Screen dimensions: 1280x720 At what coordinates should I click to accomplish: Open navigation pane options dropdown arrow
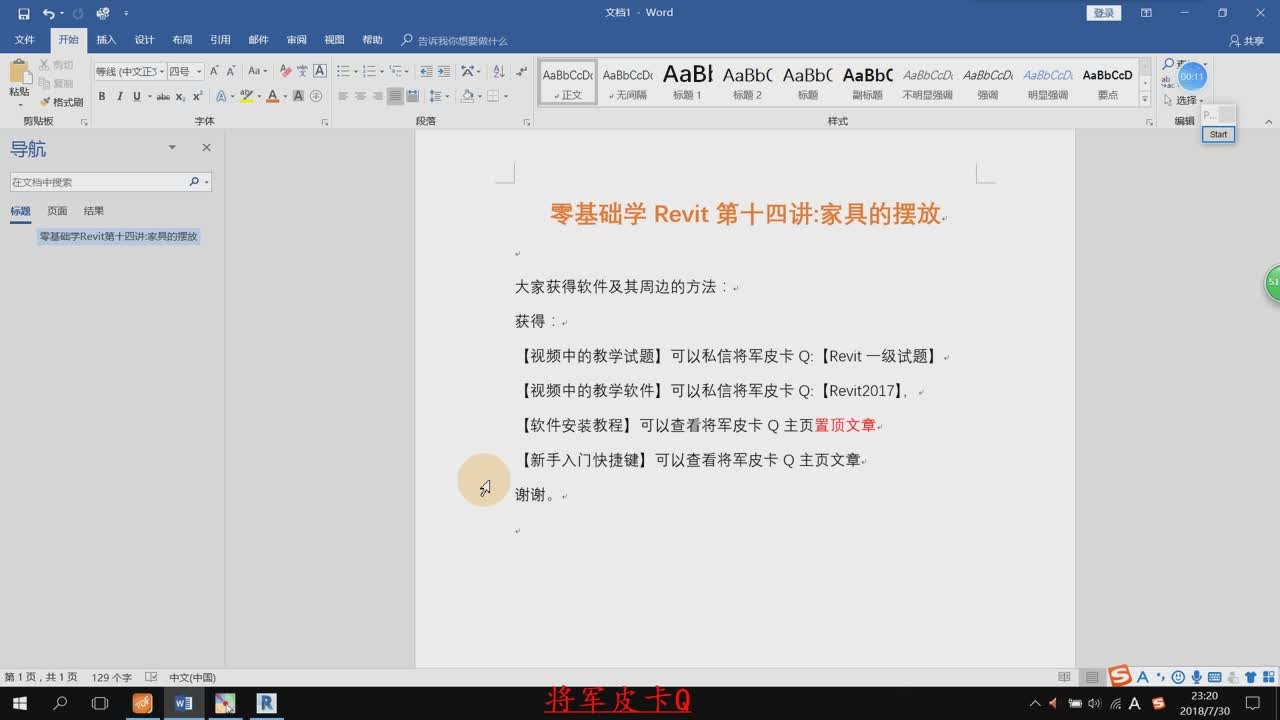[172, 148]
